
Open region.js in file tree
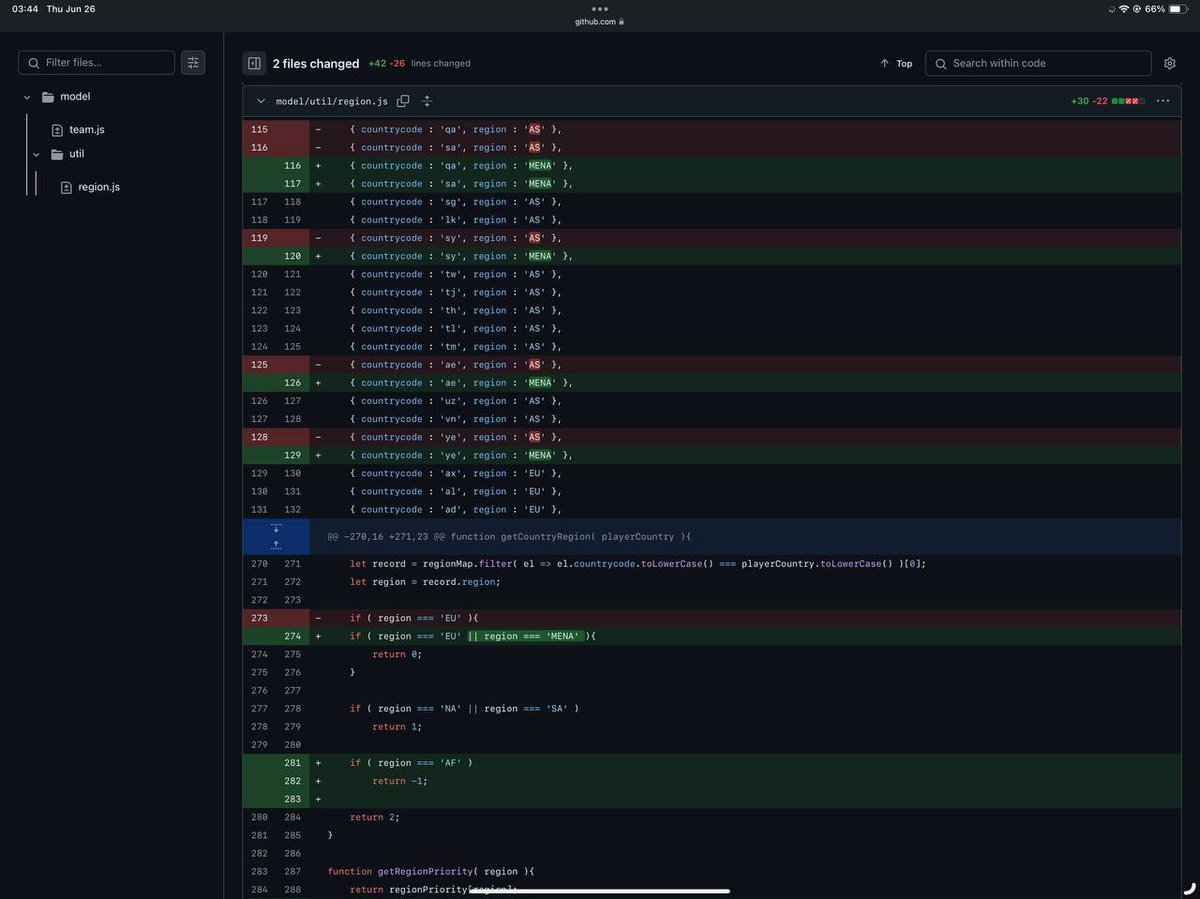click(x=99, y=187)
